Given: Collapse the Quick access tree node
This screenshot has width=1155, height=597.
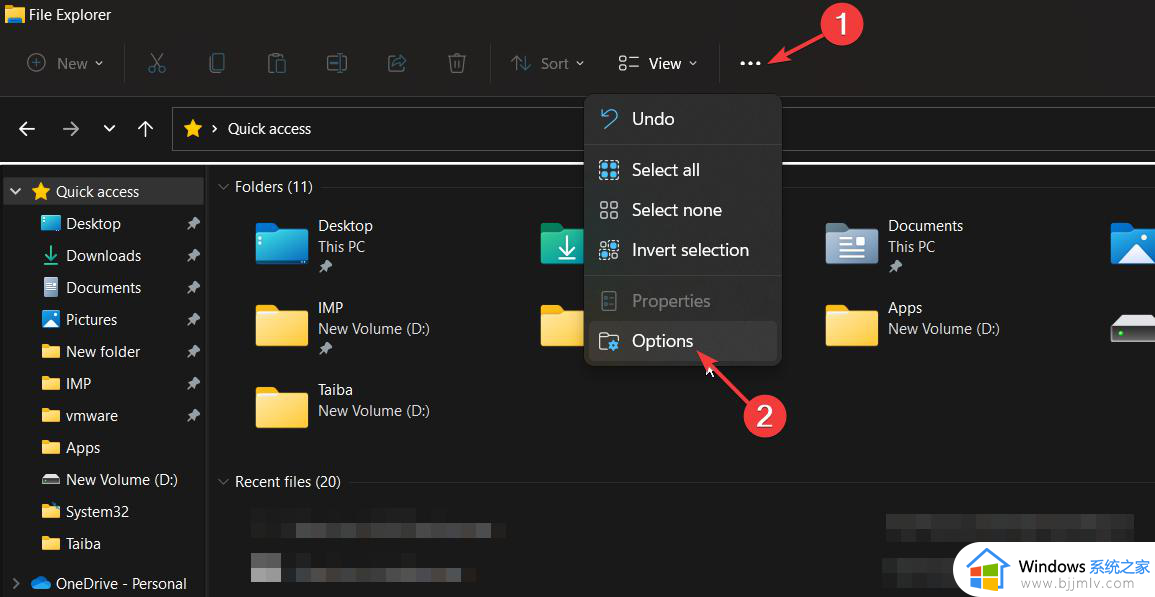Looking at the screenshot, I should coord(15,192).
